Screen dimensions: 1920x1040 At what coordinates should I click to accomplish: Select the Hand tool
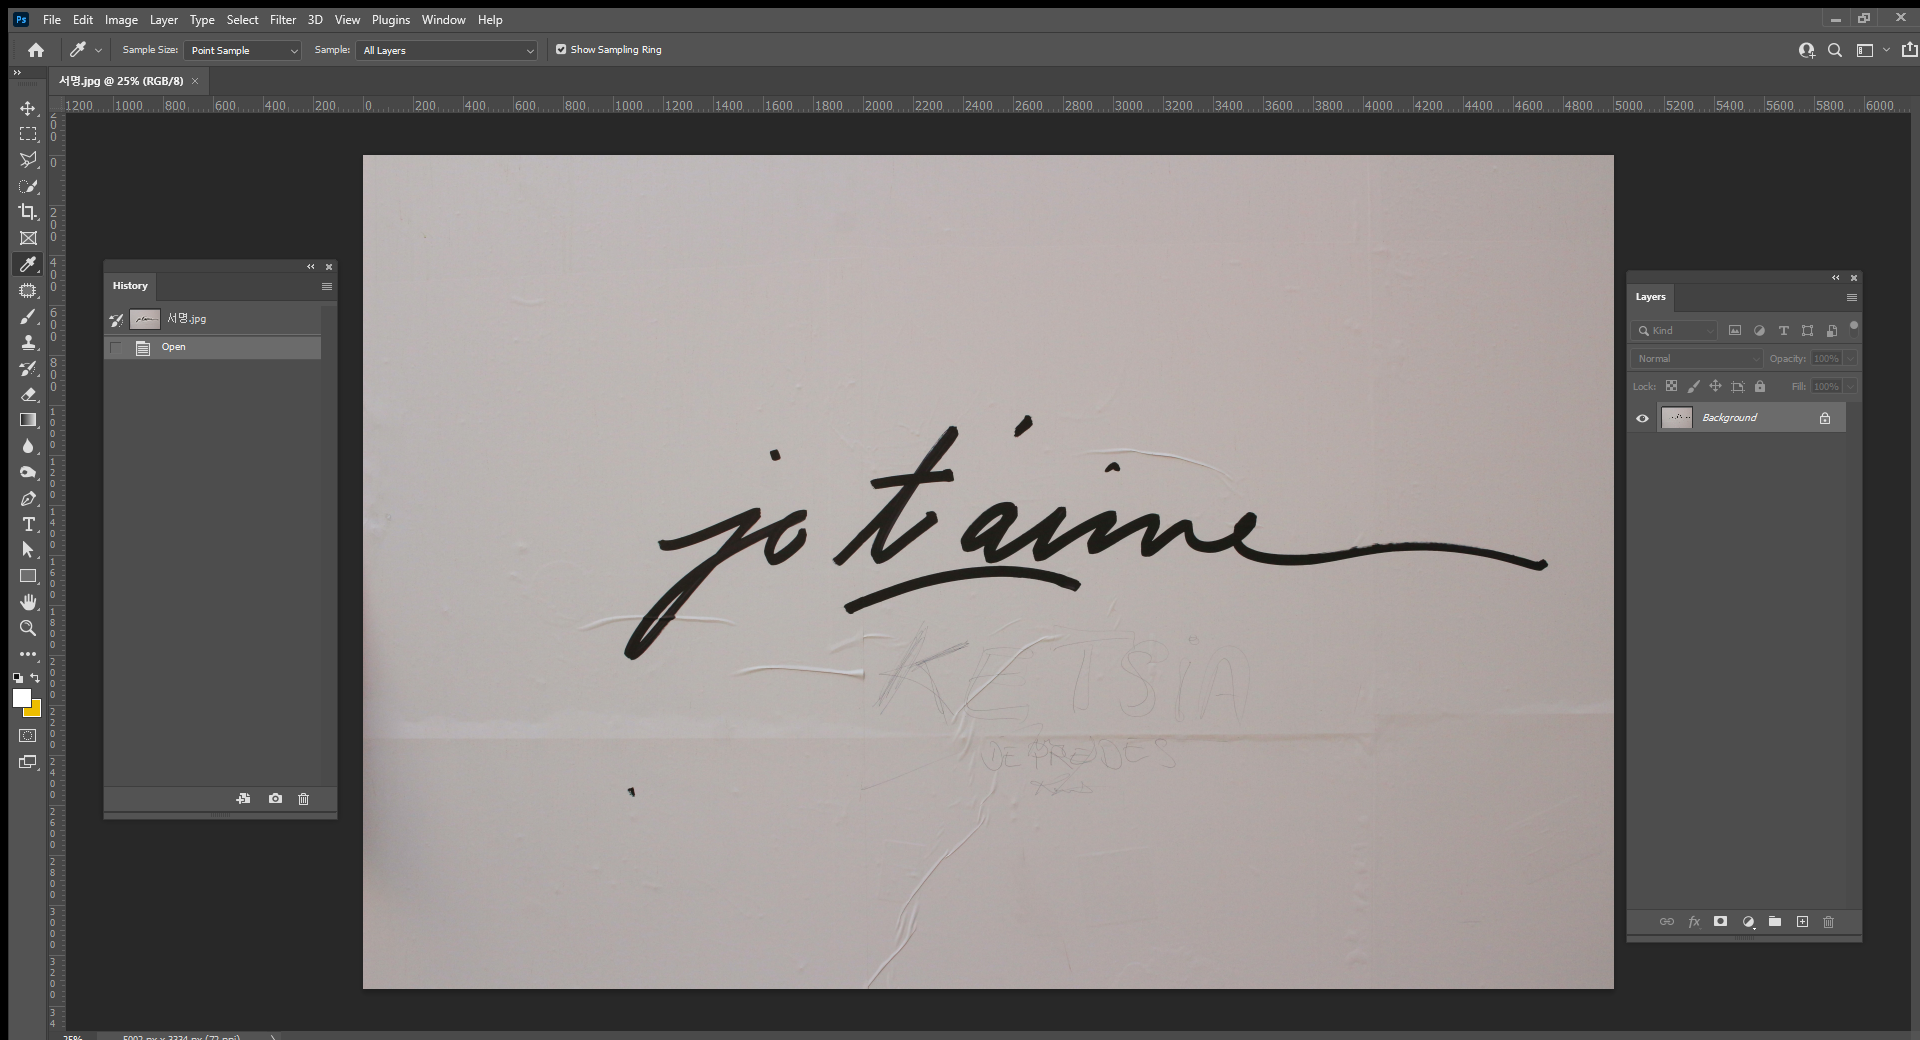28,602
